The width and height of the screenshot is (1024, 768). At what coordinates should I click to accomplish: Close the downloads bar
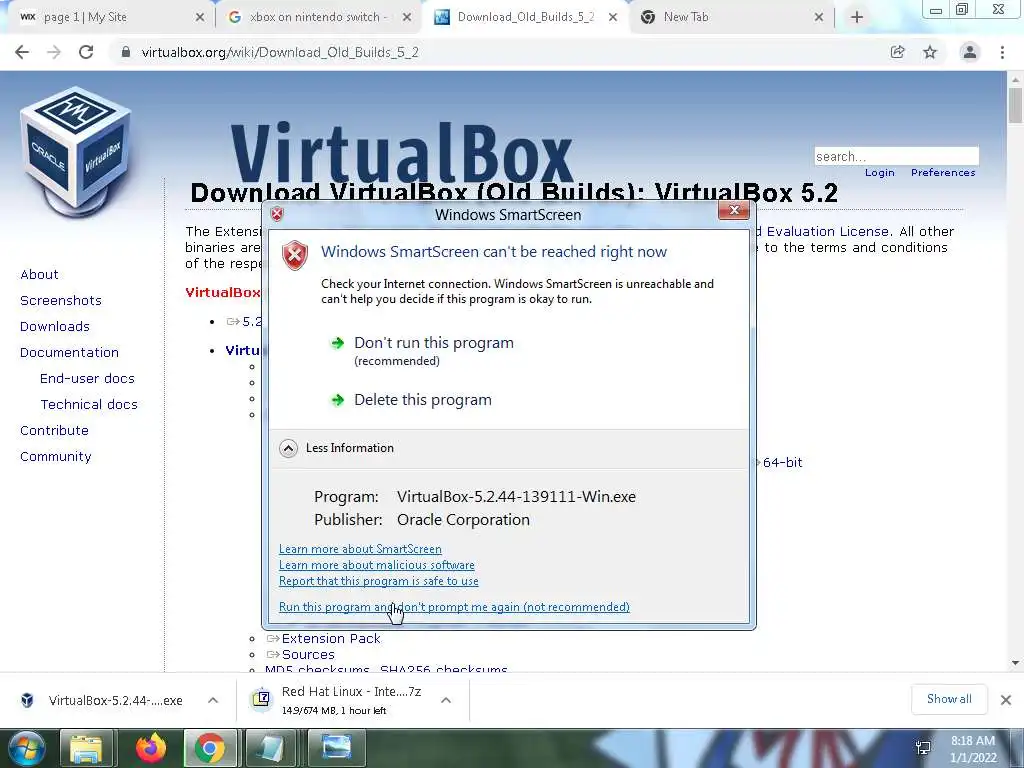tap(1006, 700)
